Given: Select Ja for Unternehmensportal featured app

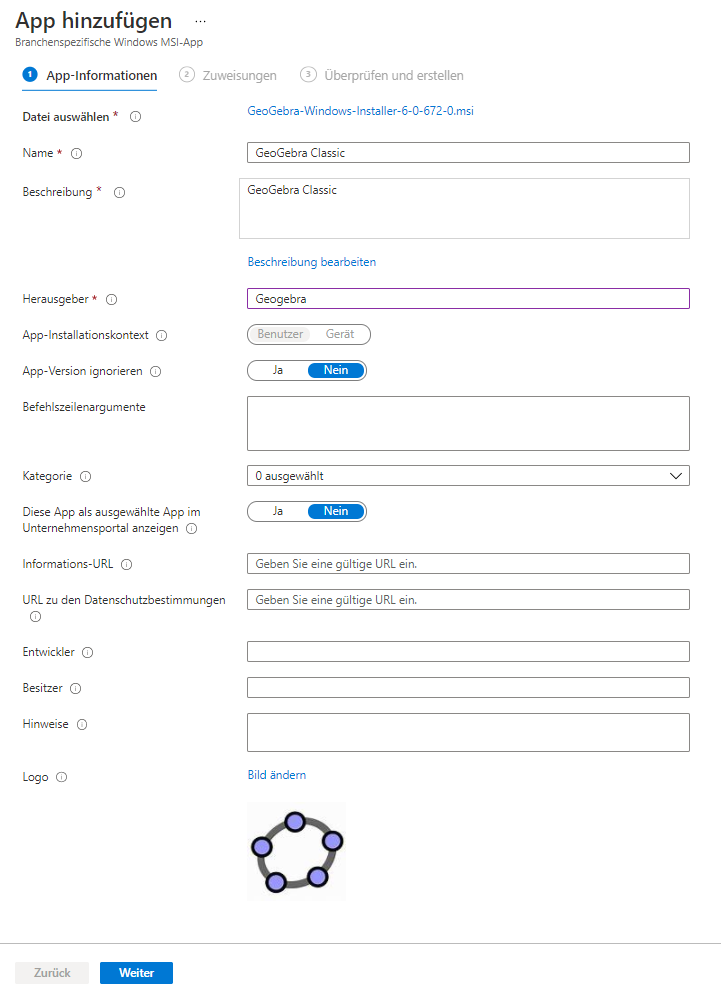Looking at the screenshot, I should pos(278,511).
